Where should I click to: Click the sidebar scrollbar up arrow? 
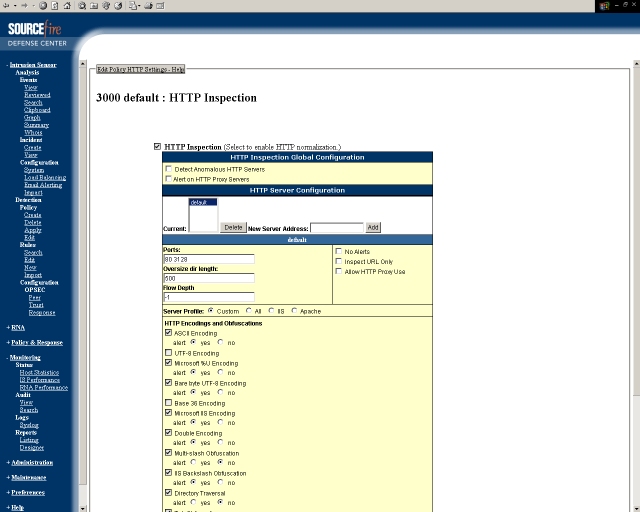[x=83, y=64]
